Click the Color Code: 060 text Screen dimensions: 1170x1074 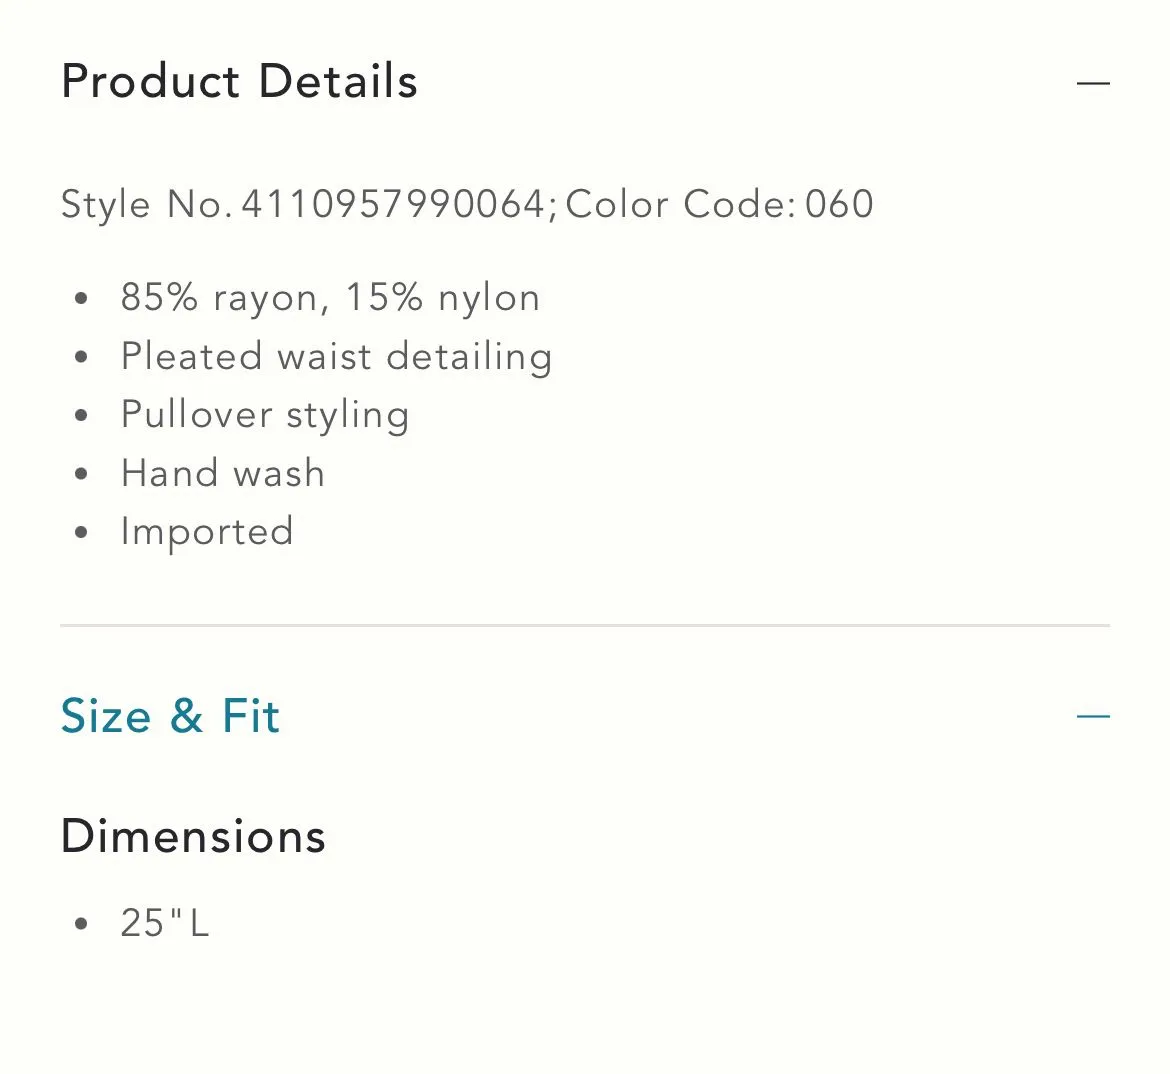[x=719, y=205]
